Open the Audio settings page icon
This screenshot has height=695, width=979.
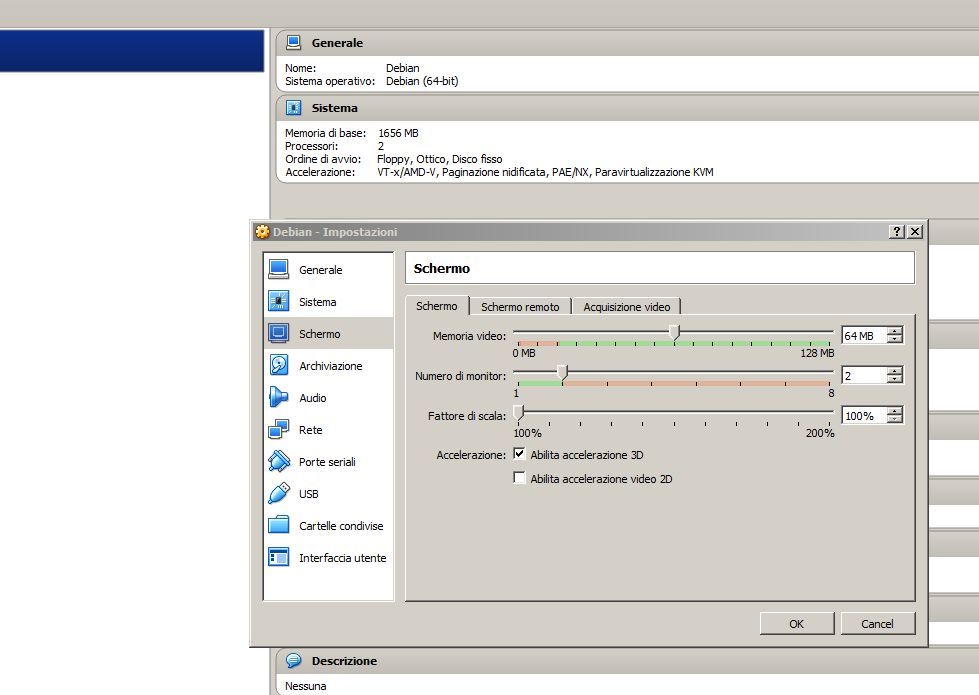tap(280, 397)
